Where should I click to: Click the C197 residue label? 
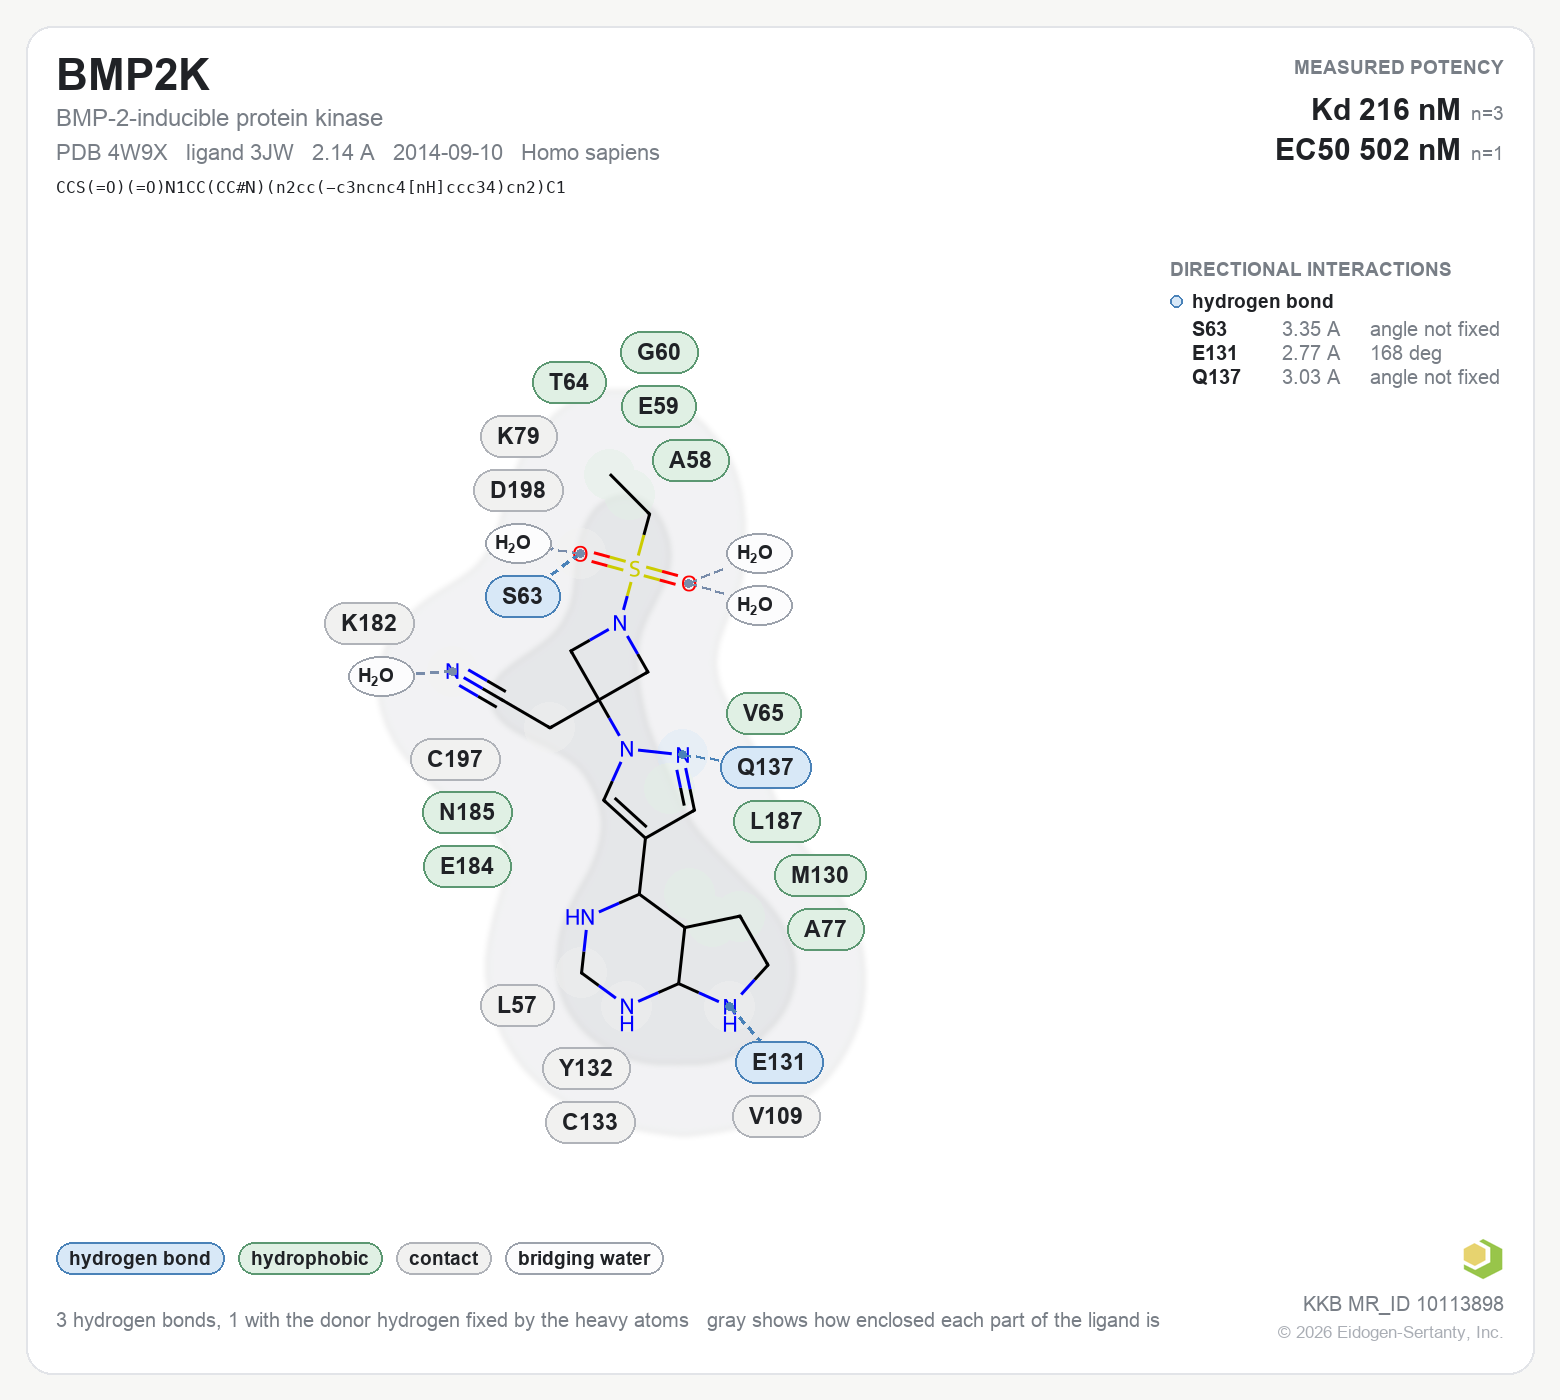pos(455,759)
